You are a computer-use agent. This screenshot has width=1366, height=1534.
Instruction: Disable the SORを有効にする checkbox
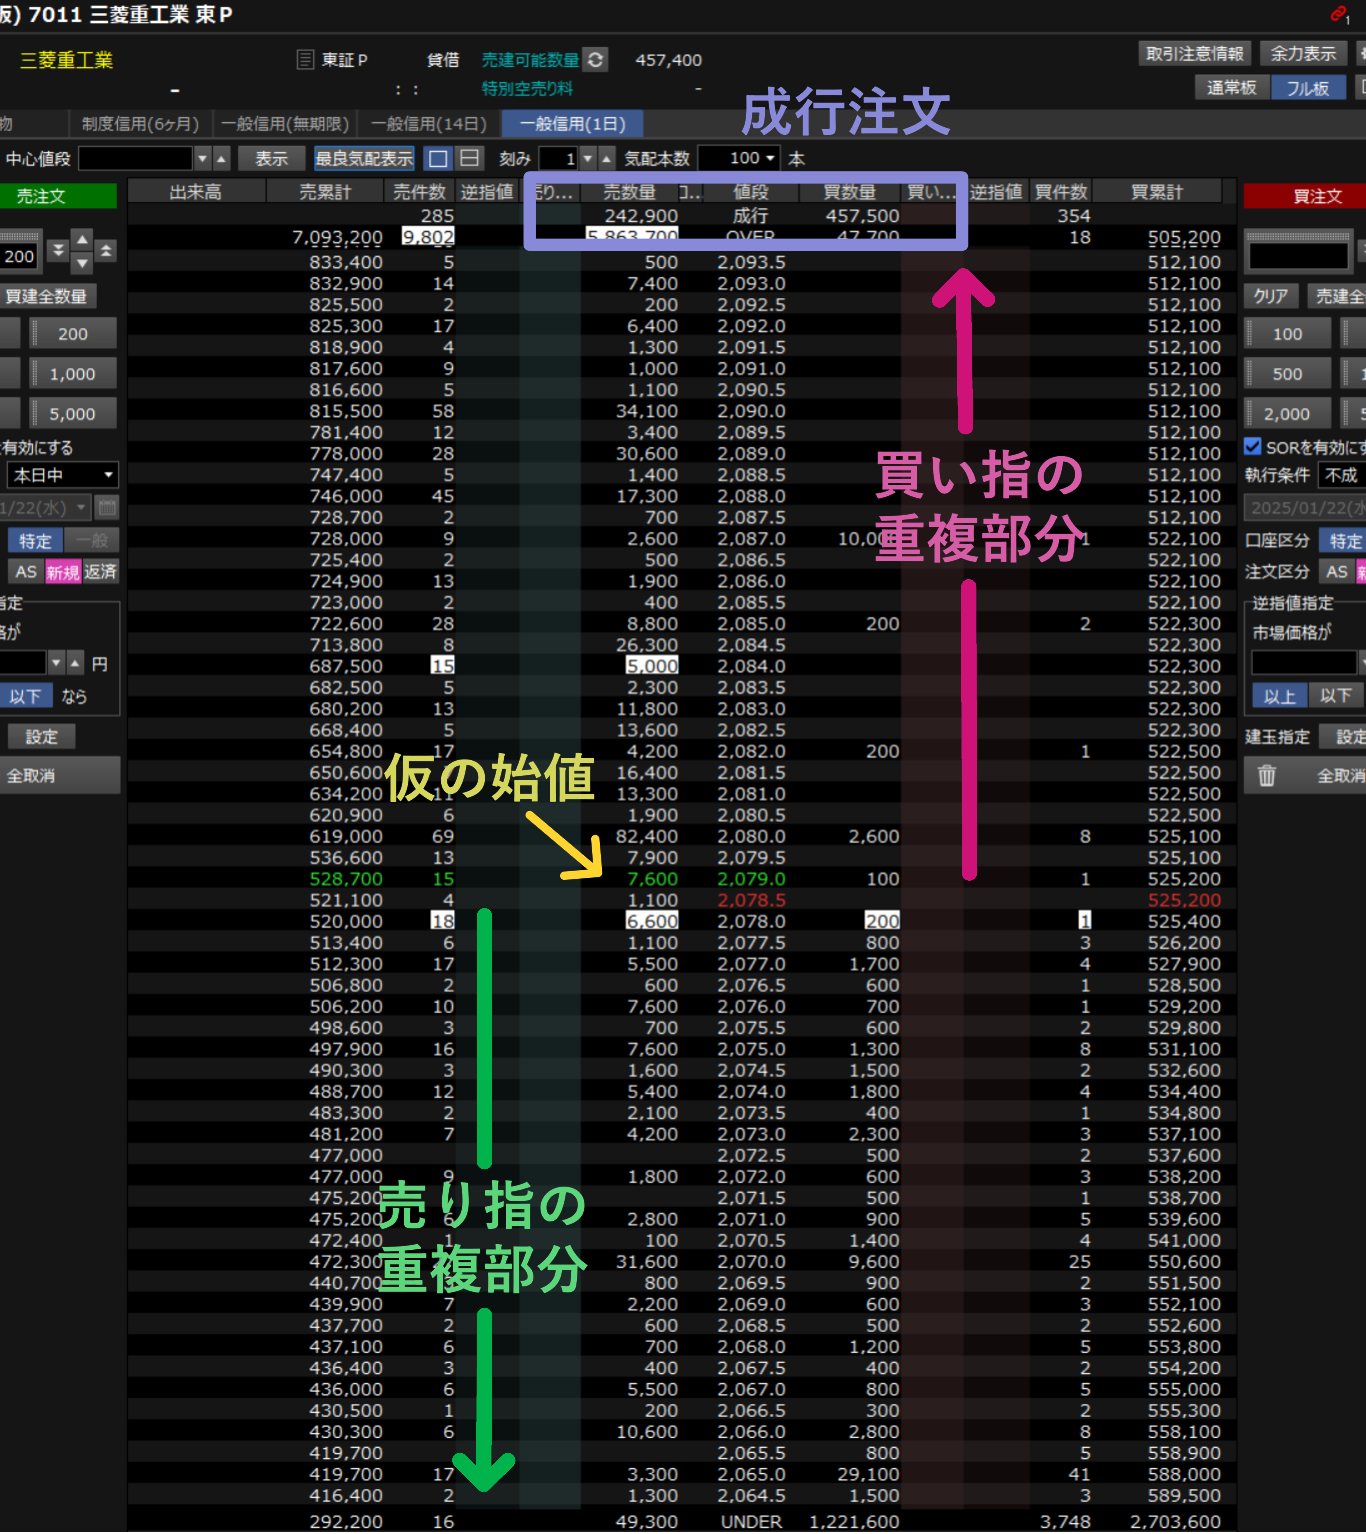(1253, 447)
